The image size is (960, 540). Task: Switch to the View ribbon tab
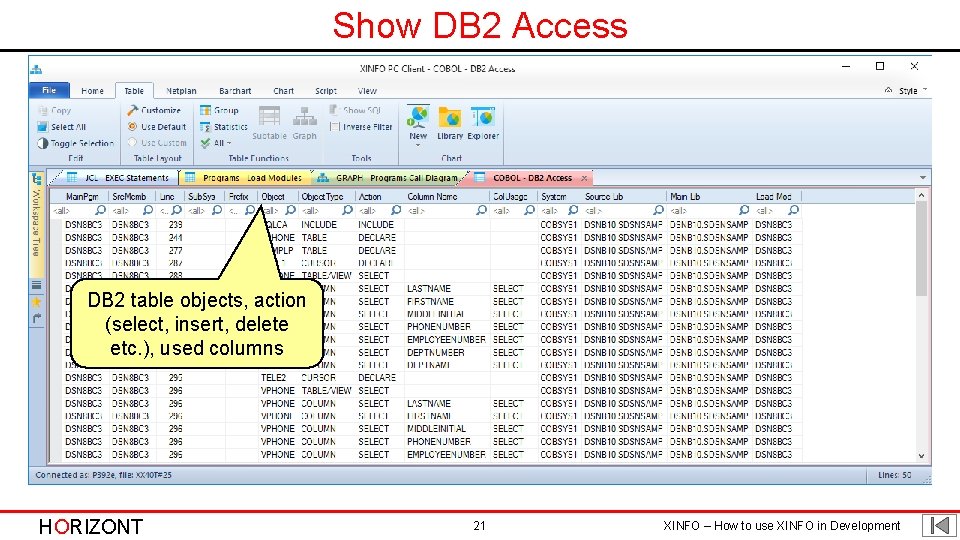pos(367,91)
